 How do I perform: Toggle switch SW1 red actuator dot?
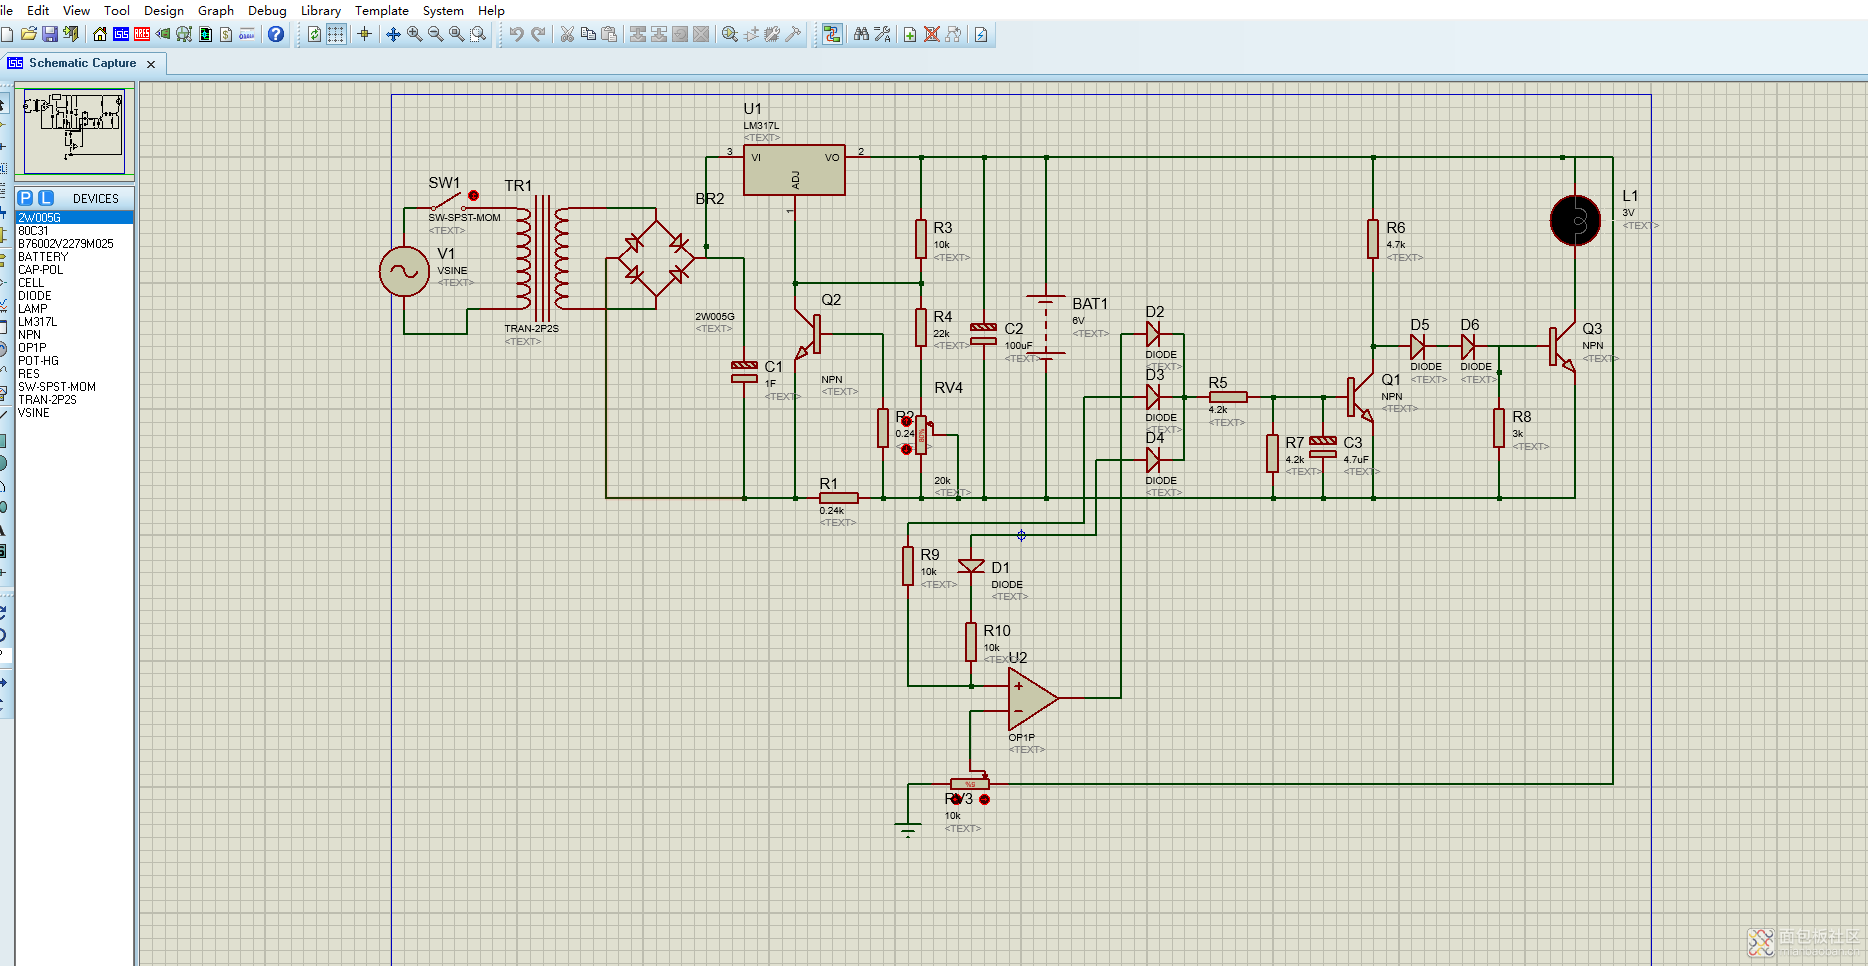474,196
